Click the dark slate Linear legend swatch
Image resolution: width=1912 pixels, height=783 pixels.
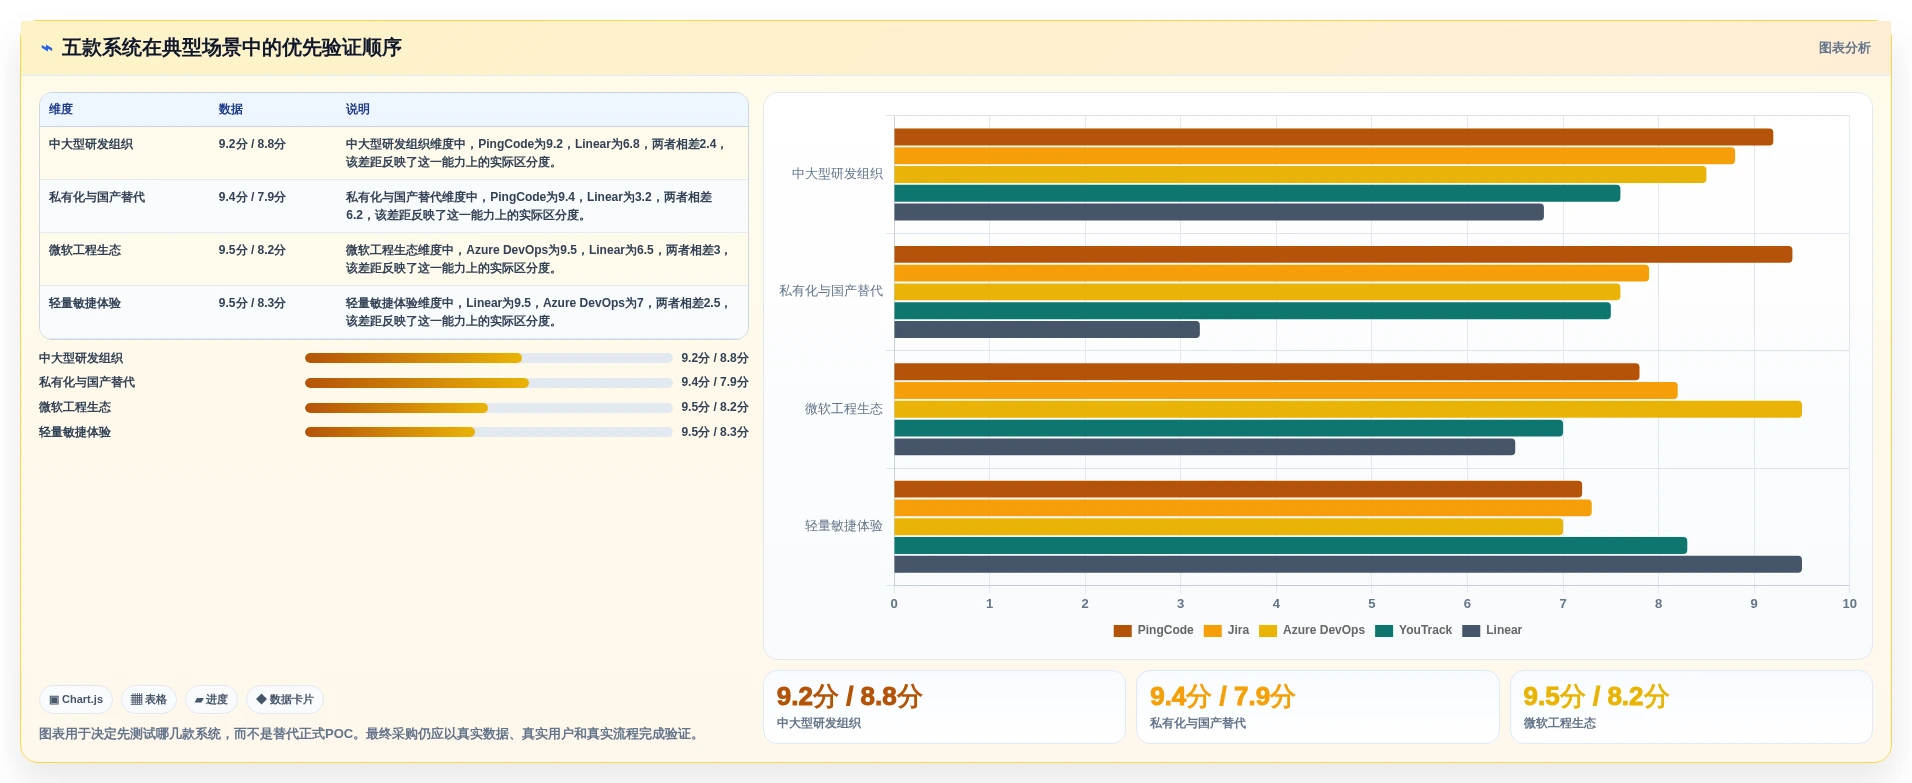pyautogui.click(x=1471, y=630)
